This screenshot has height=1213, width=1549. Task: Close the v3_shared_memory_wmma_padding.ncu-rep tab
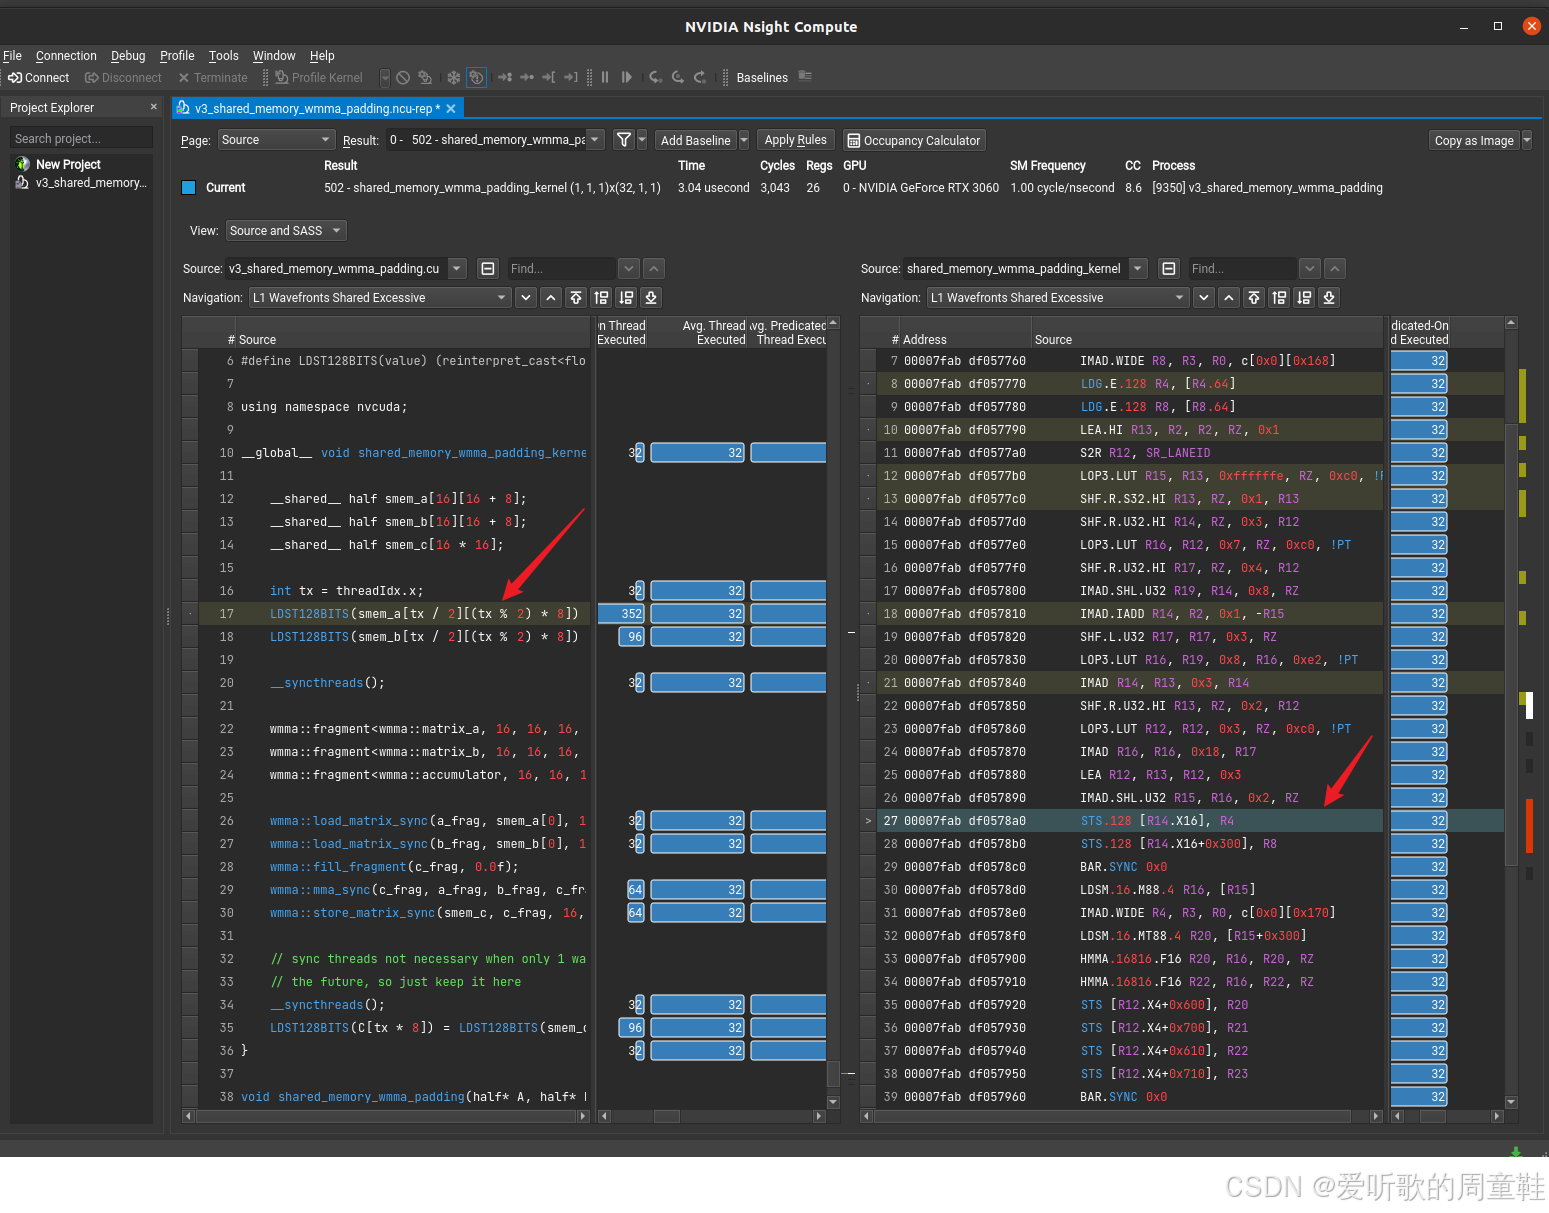coord(451,108)
